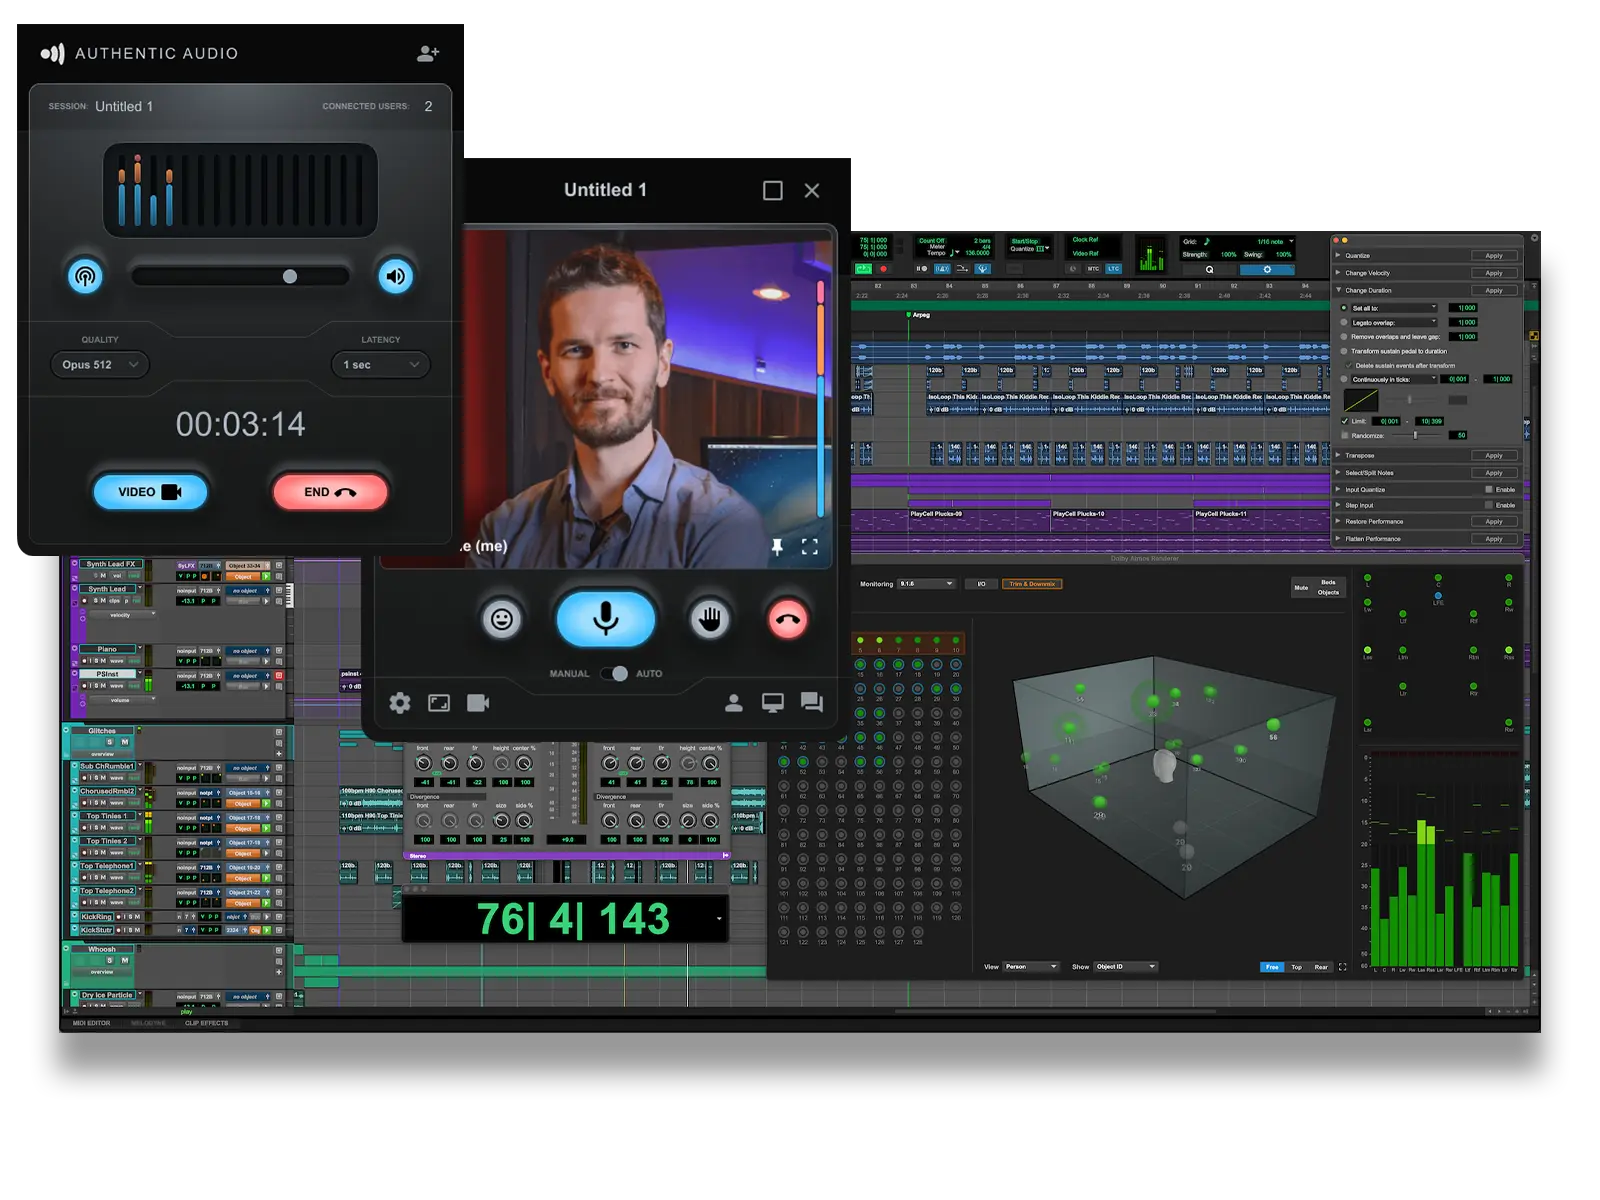Open call settings via the gear icon
Image resolution: width=1600 pixels, height=1200 pixels.
pos(400,703)
